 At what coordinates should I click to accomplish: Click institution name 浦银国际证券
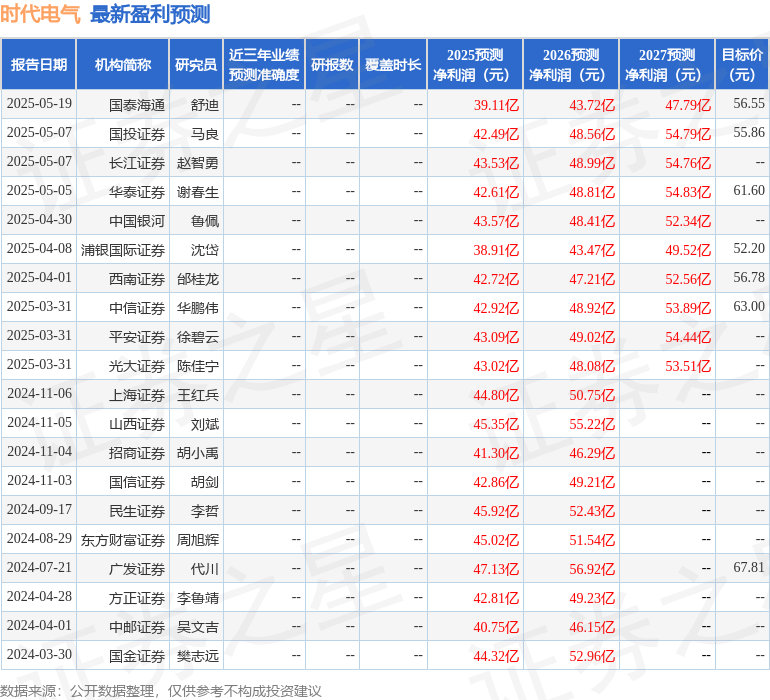pyautogui.click(x=123, y=250)
